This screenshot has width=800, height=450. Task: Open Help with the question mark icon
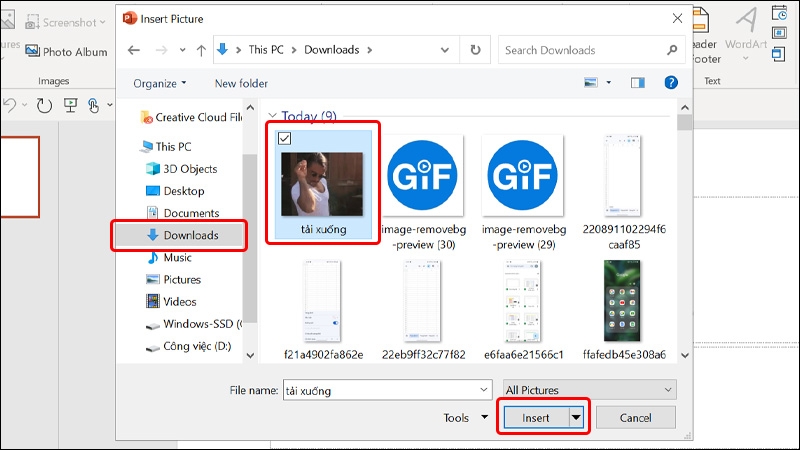pos(671,82)
